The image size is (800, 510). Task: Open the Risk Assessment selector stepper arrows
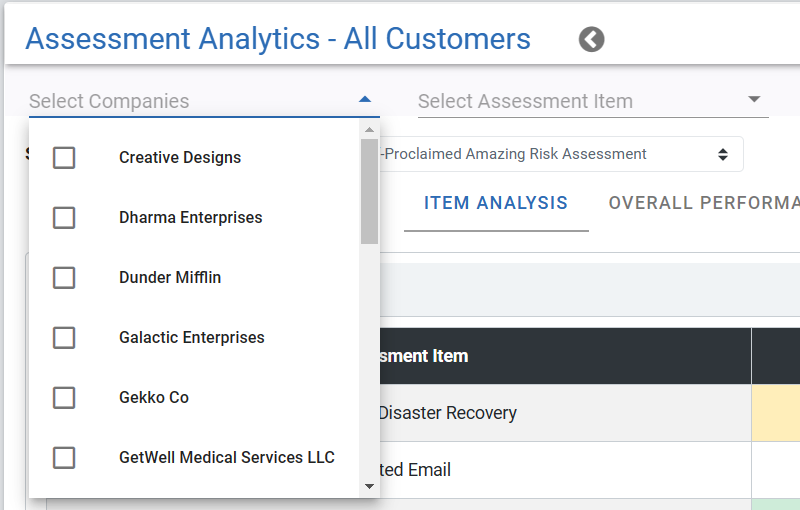(722, 155)
